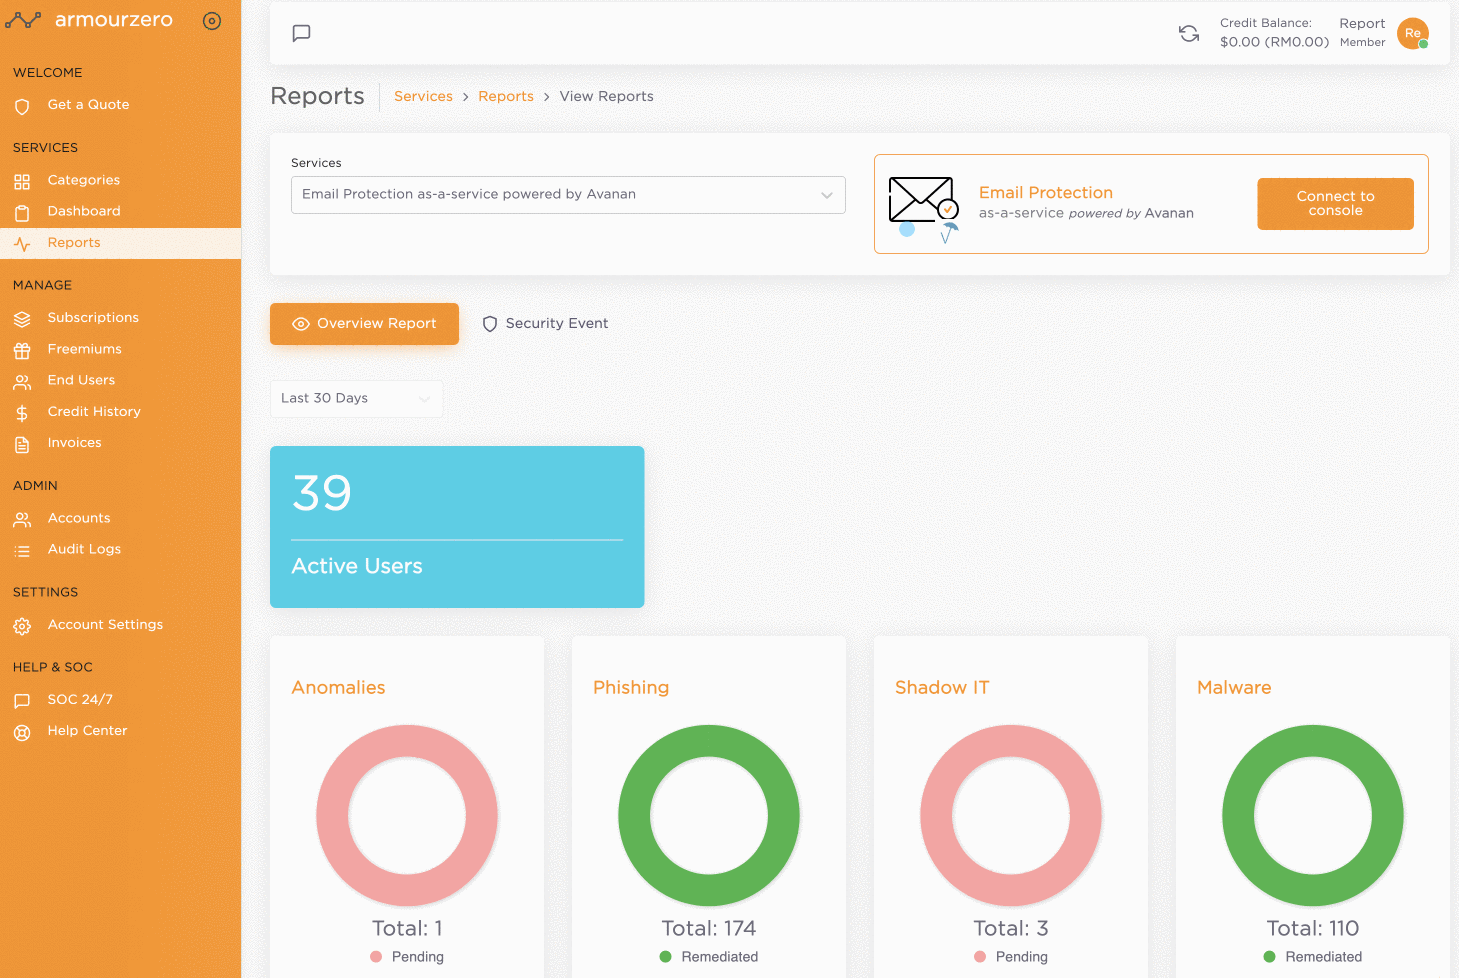Click the Subscriptions layers icon

coord(22,319)
